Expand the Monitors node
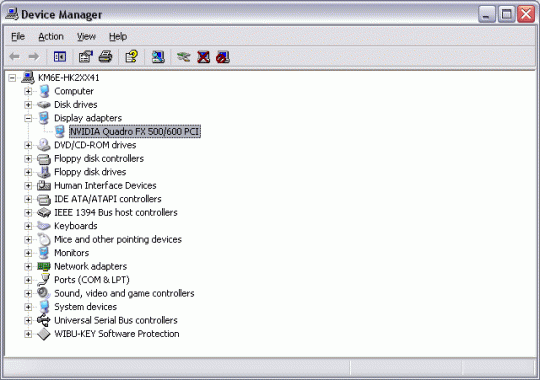540x380 pixels. (28, 253)
